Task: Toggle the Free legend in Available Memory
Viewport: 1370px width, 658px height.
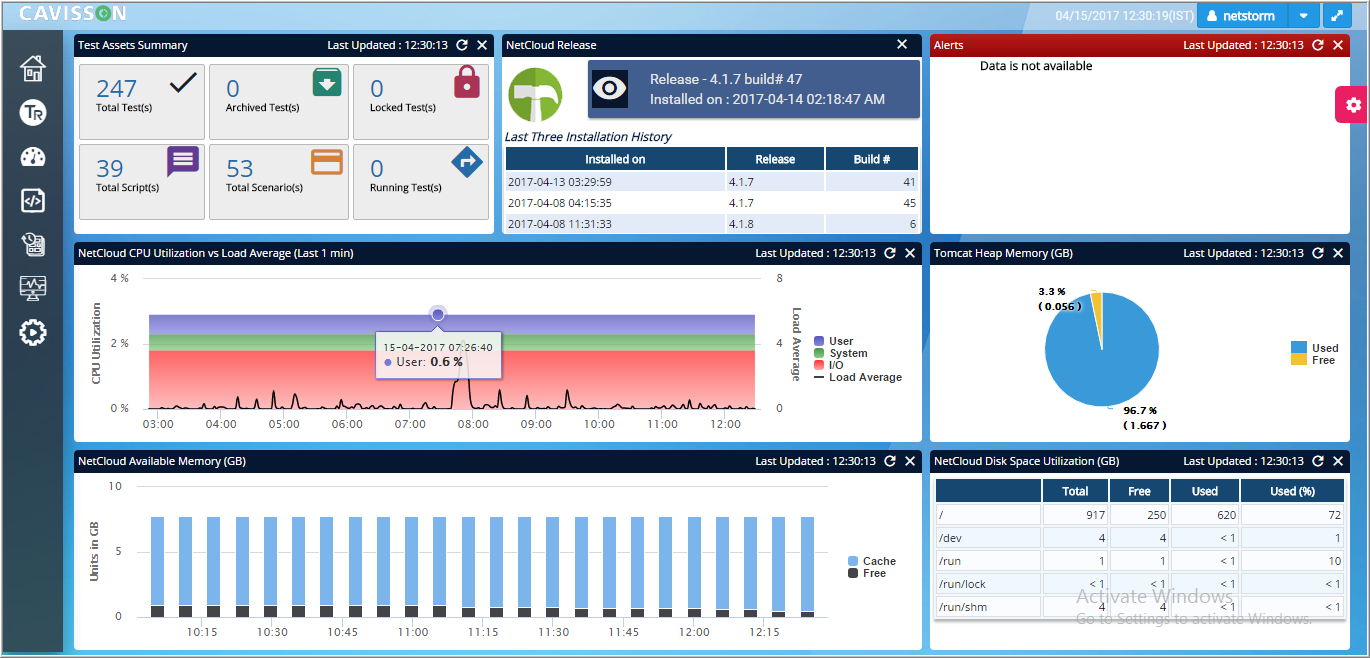Action: click(x=867, y=573)
